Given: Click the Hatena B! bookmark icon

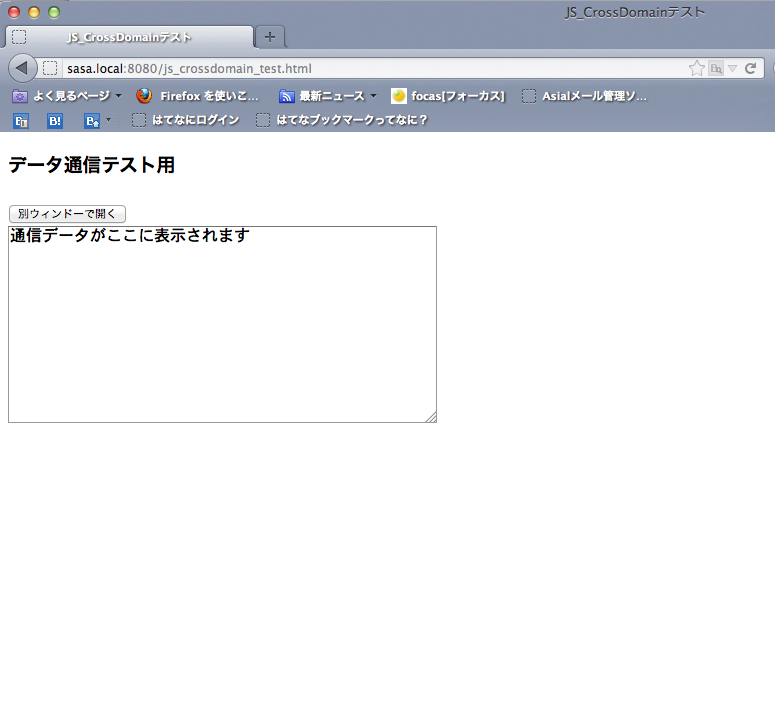Looking at the screenshot, I should [55, 120].
